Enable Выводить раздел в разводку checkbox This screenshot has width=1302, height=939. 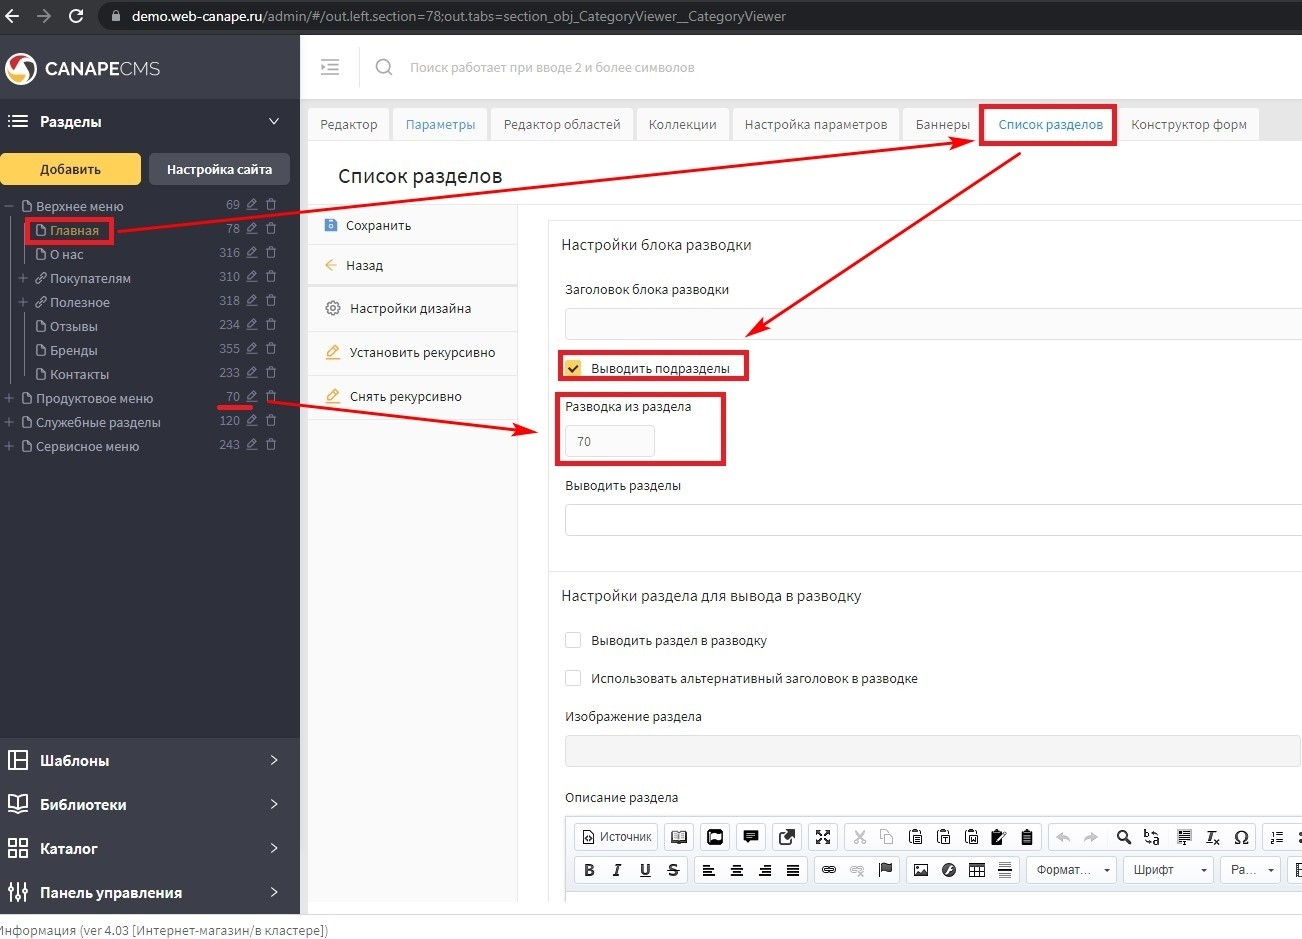click(x=573, y=640)
